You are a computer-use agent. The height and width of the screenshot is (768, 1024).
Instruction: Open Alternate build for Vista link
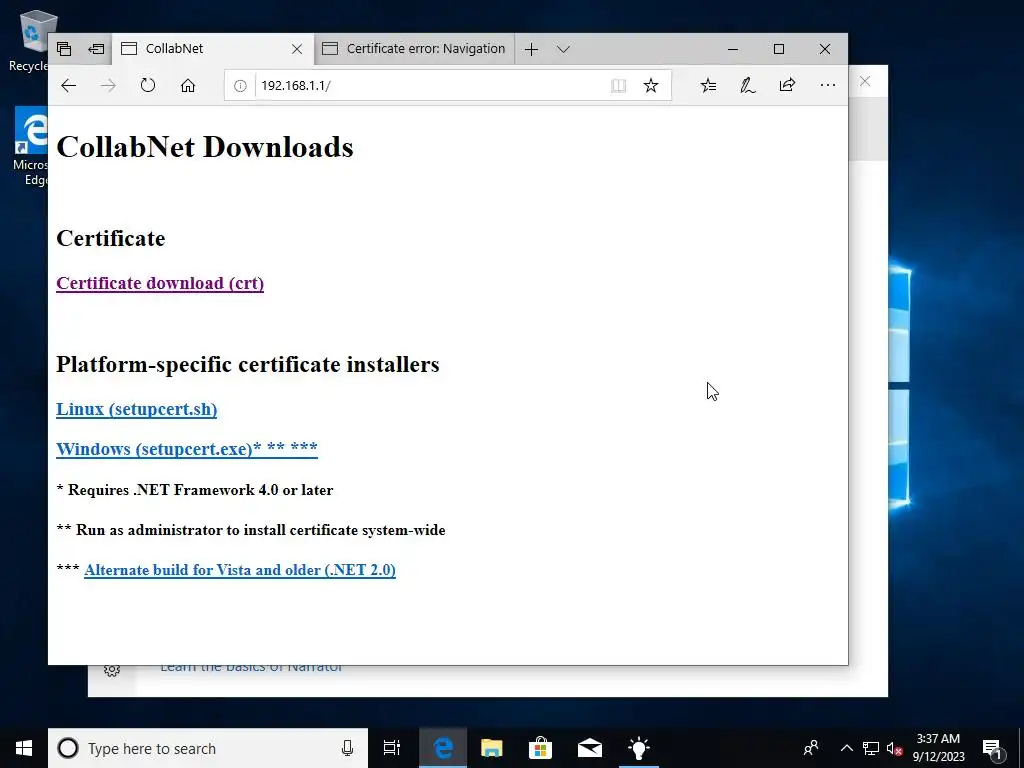240,569
